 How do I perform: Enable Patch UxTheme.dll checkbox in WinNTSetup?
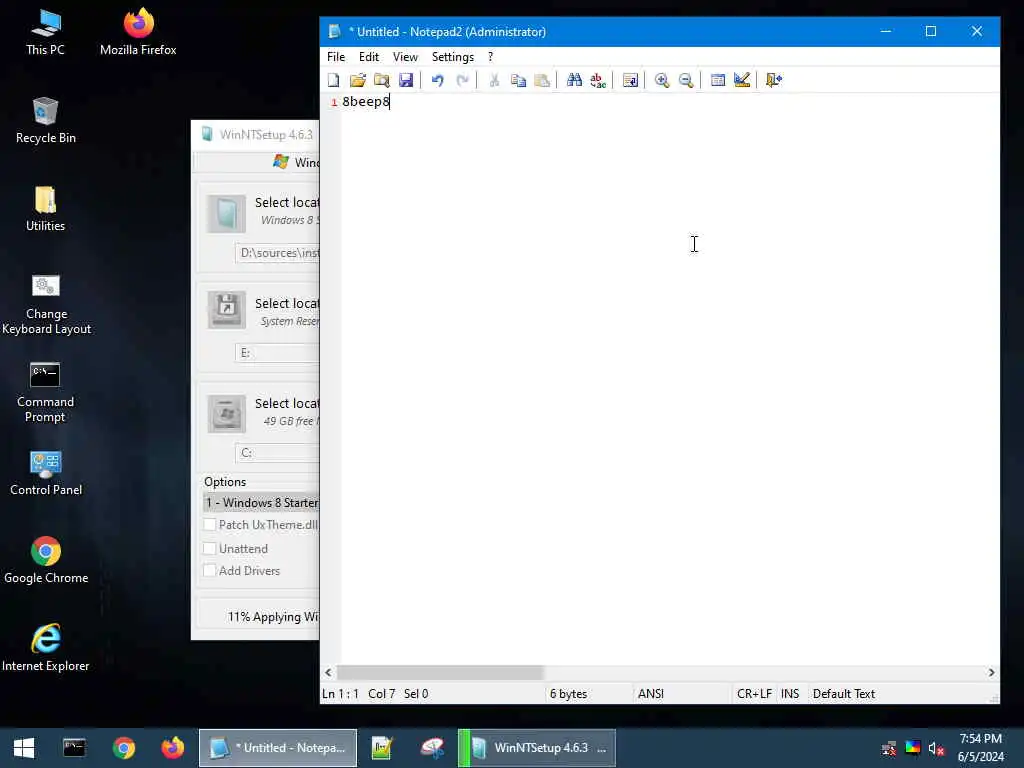click(210, 524)
